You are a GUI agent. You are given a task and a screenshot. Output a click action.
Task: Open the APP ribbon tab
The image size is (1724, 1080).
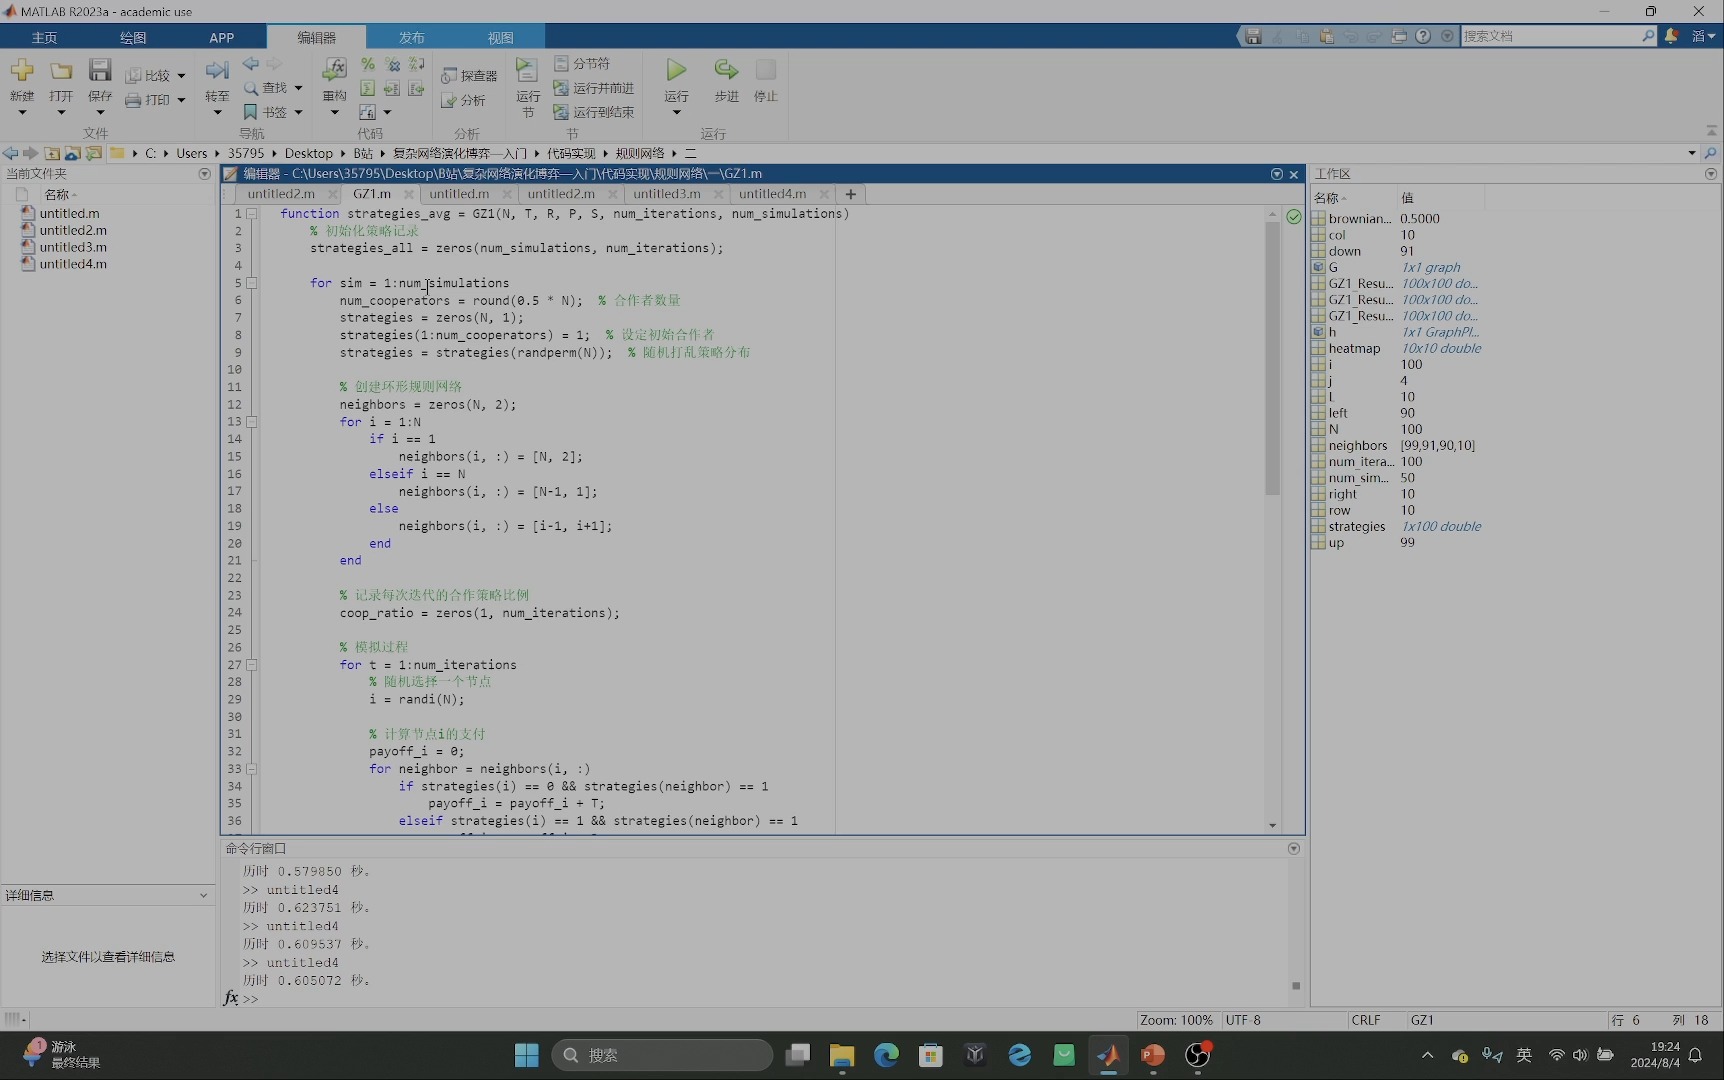[222, 38]
